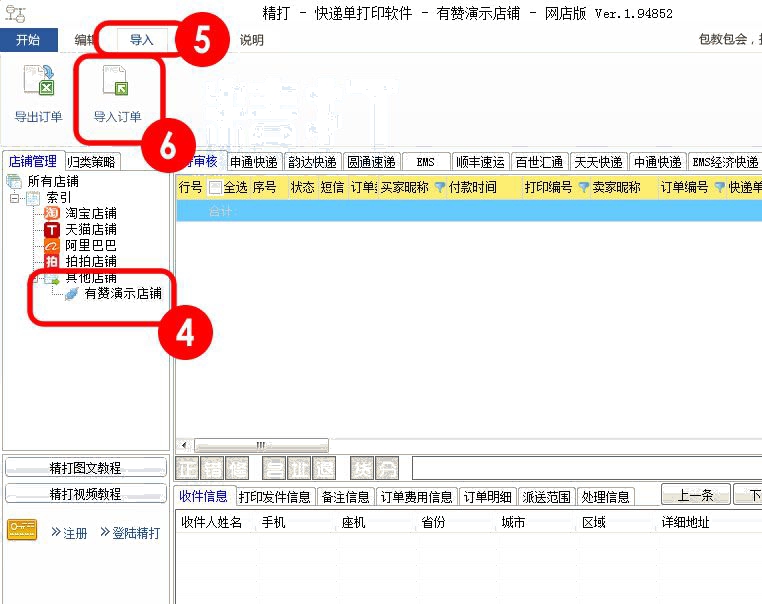Click the key icon beside 注册
Image resolution: width=762 pixels, height=604 pixels.
(x=22, y=532)
